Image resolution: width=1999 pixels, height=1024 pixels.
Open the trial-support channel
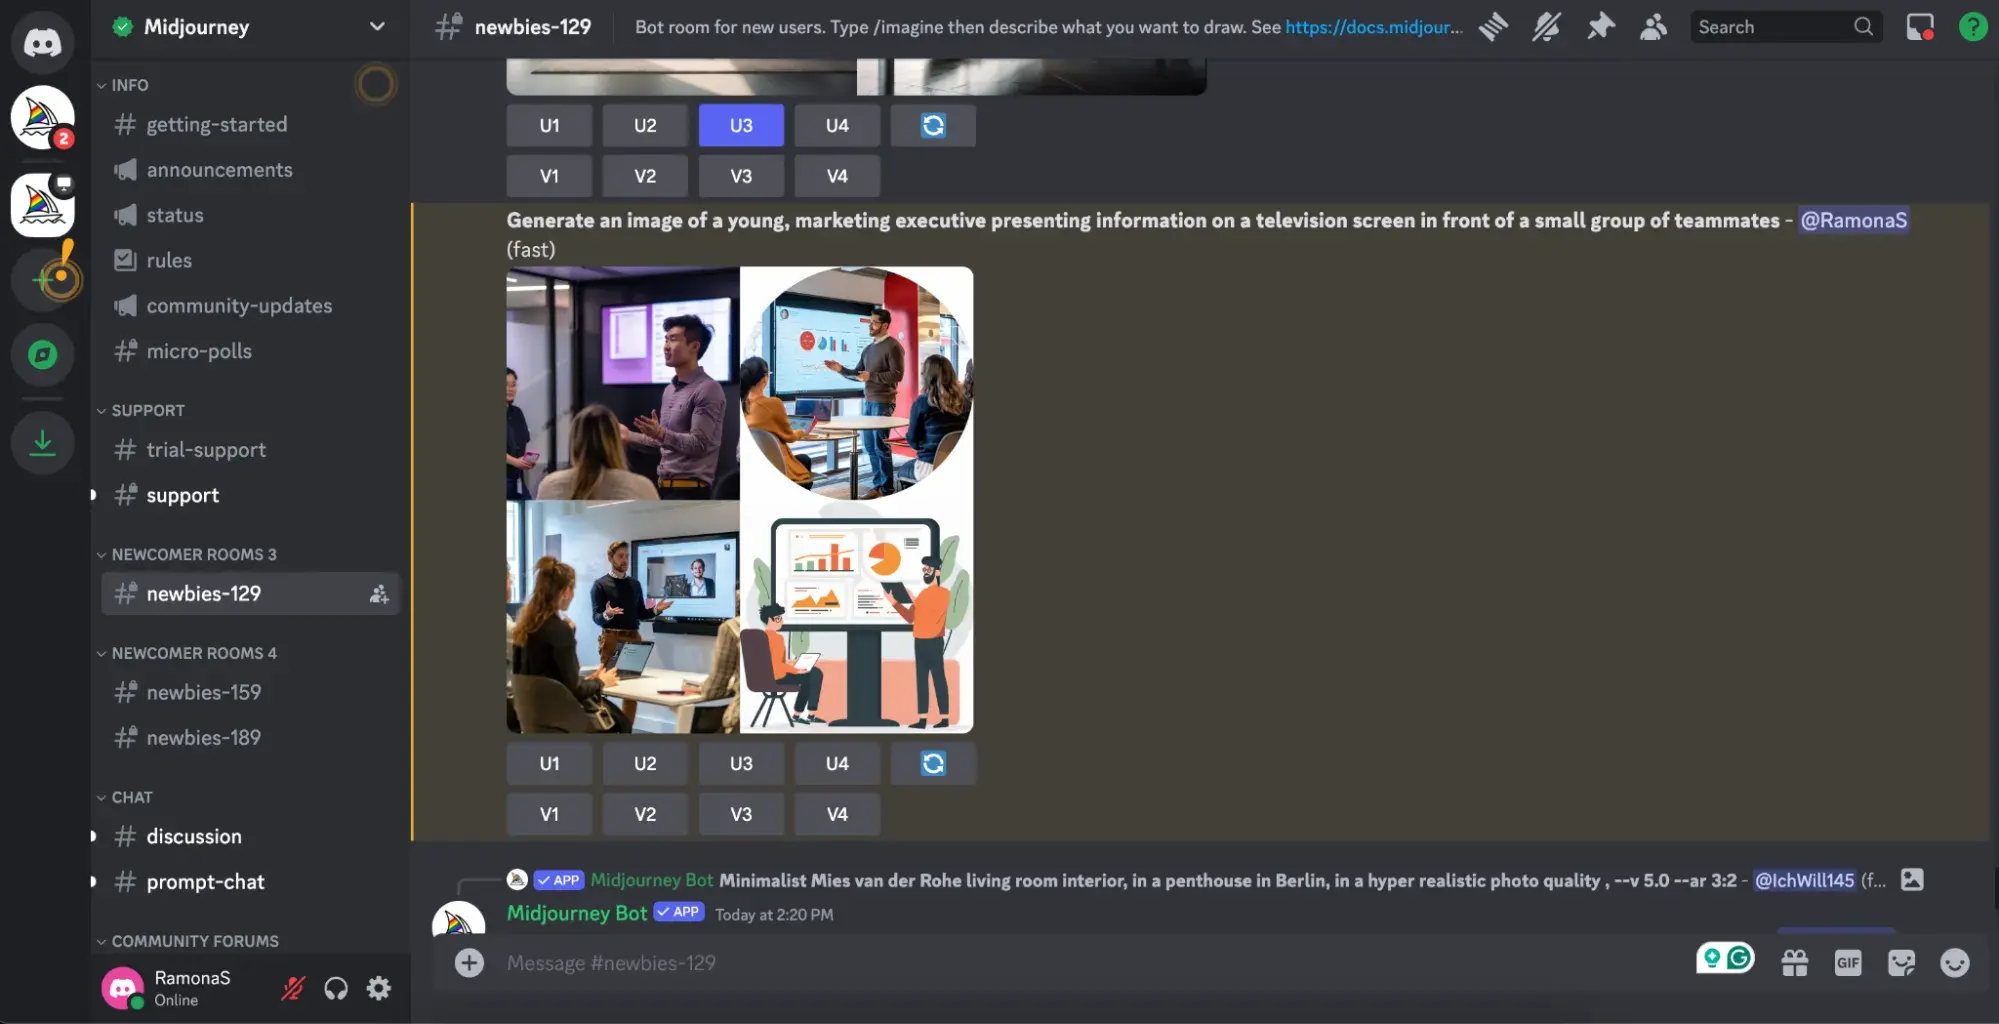pos(250,450)
